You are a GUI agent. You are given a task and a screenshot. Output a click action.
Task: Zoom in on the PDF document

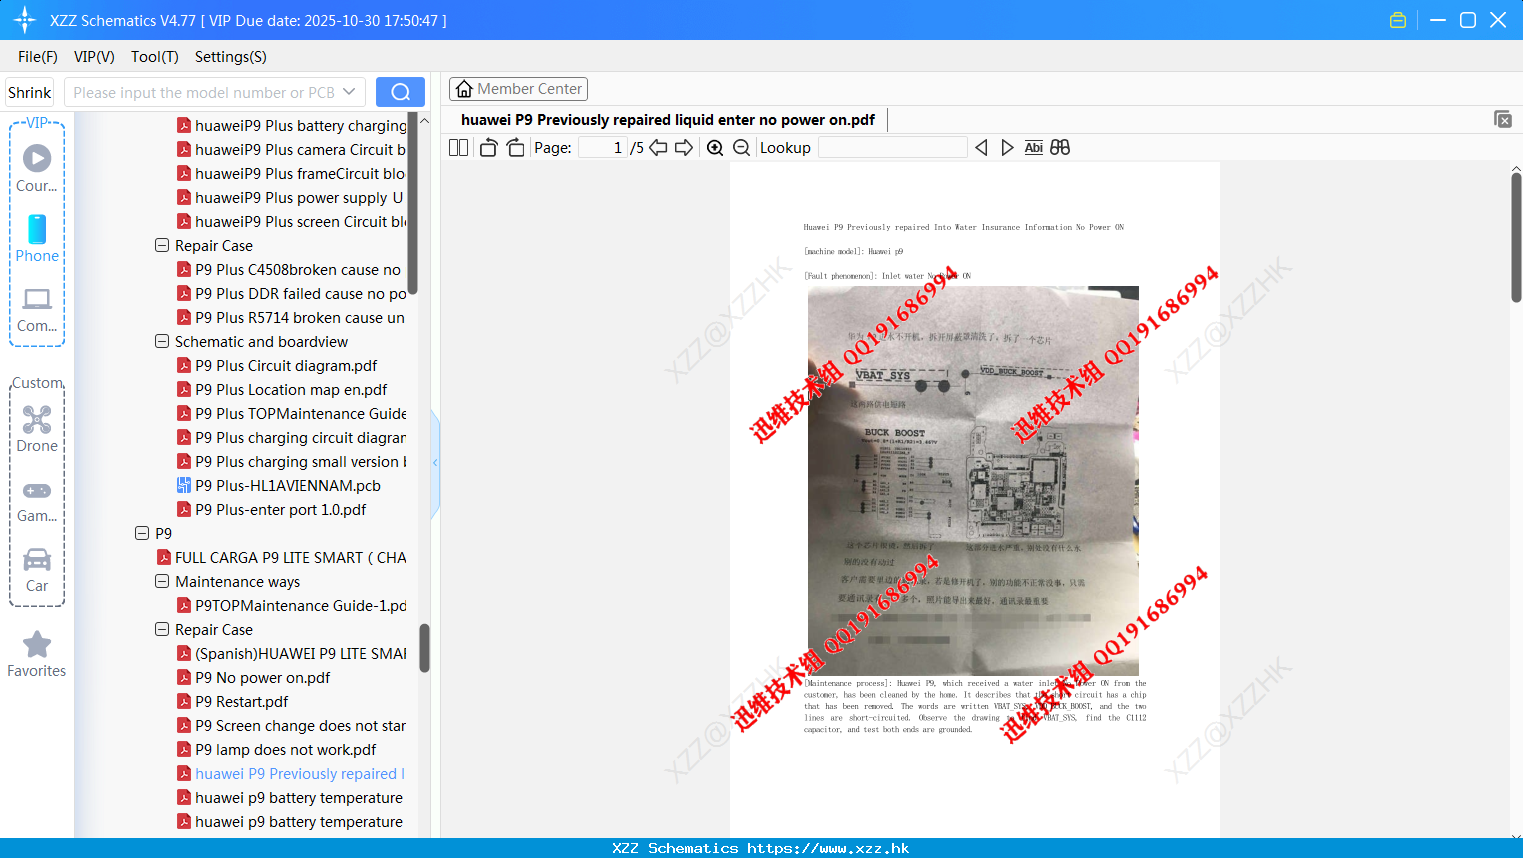pyautogui.click(x=715, y=148)
